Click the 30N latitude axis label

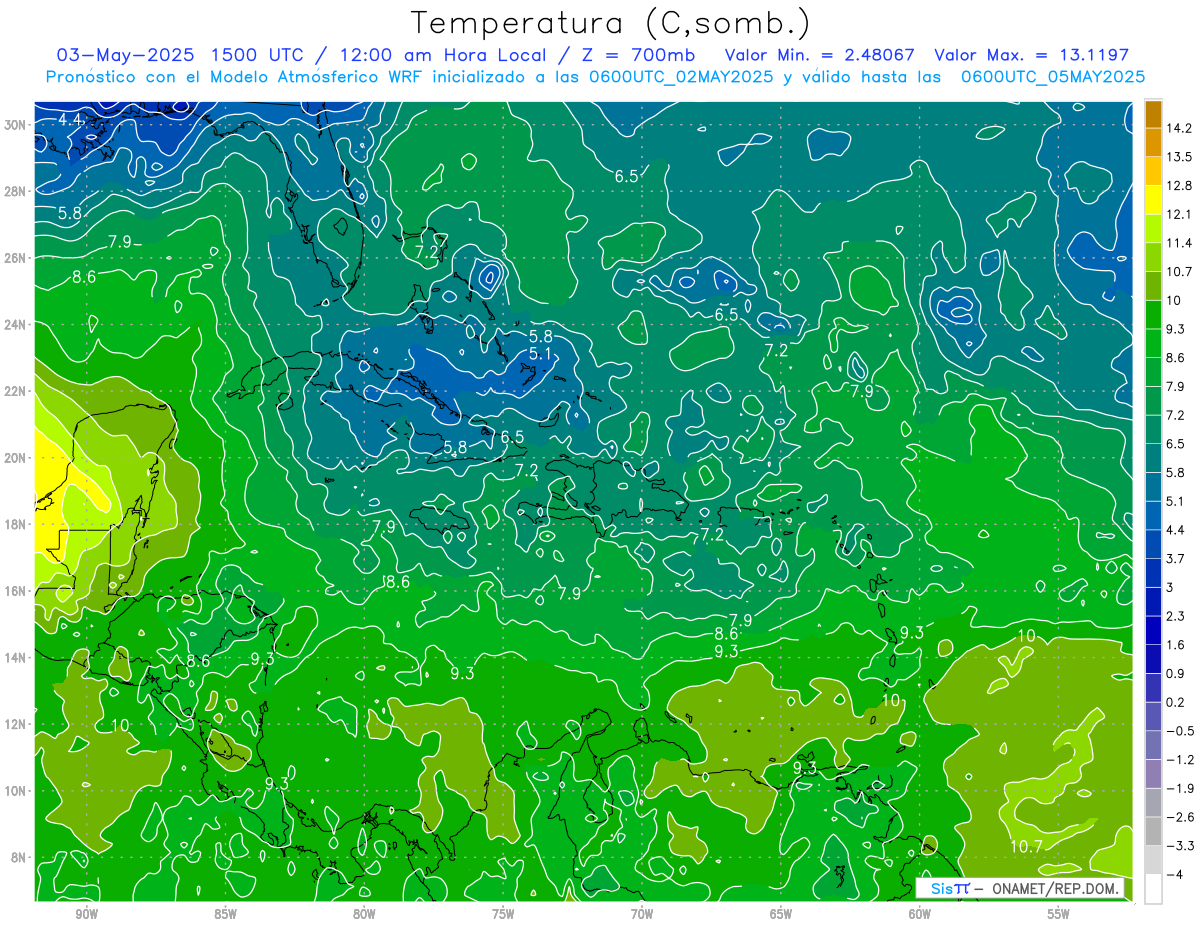16,124
